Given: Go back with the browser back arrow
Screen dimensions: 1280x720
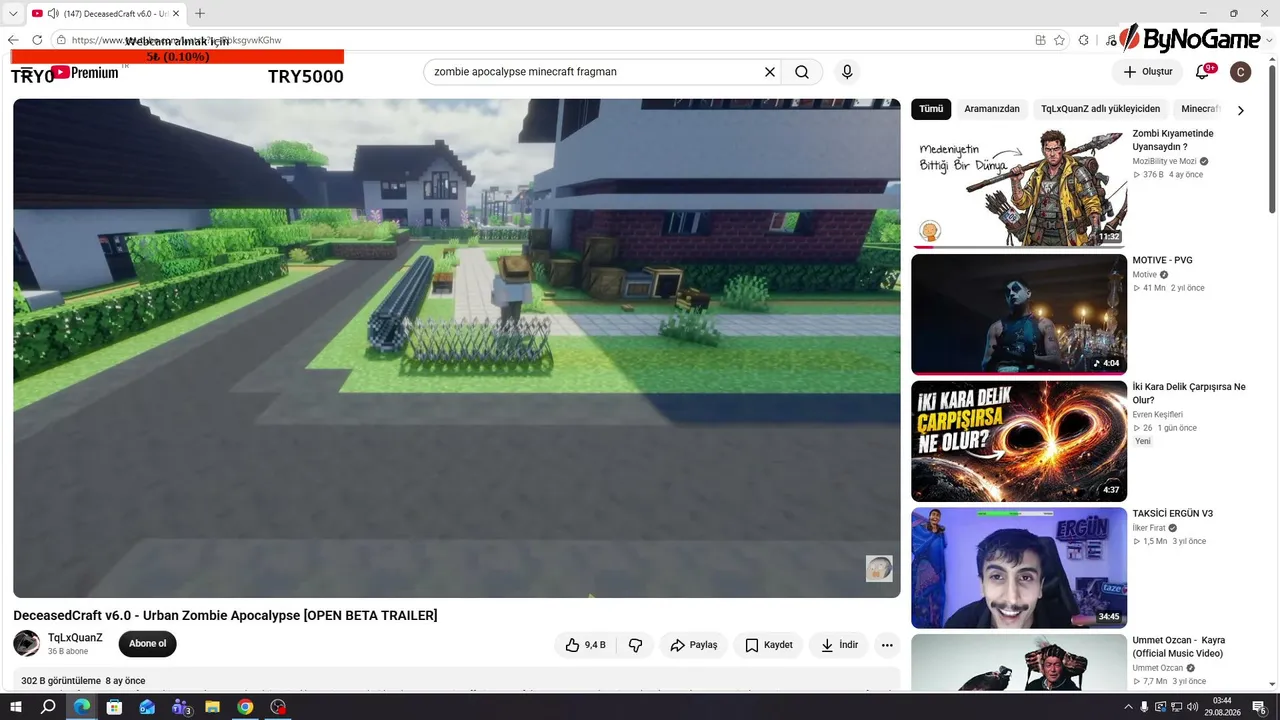Looking at the screenshot, I should pyautogui.click(x=13, y=40).
